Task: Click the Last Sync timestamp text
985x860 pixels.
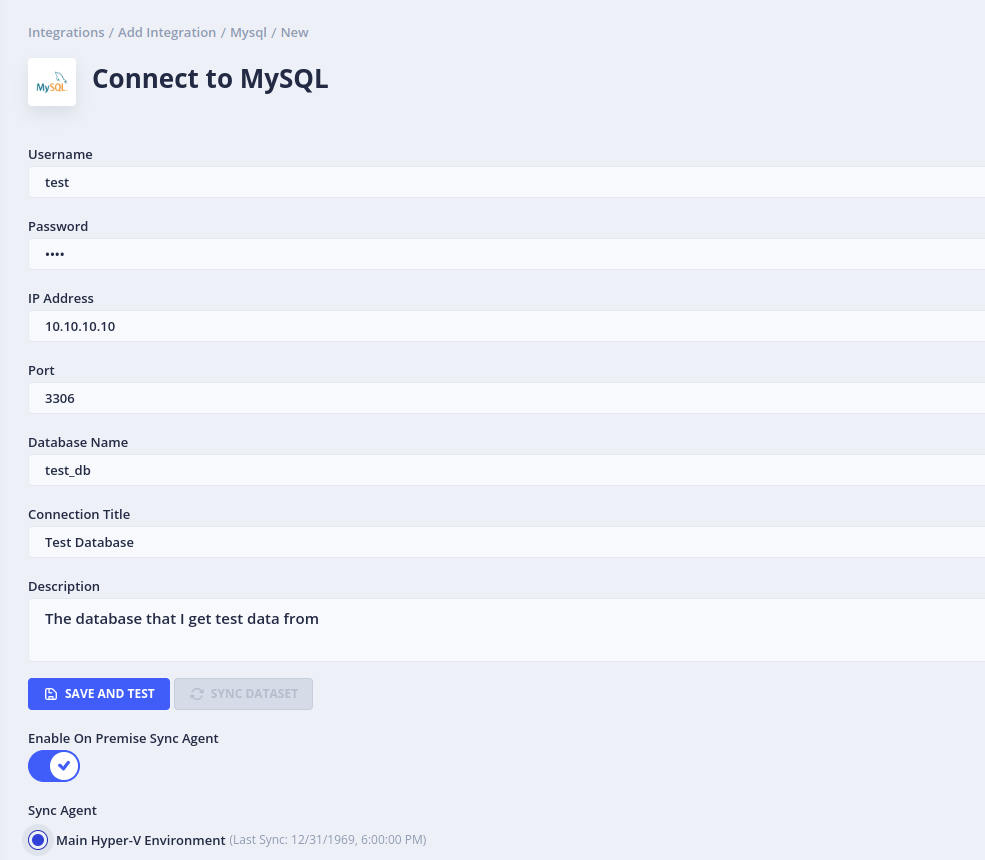Action: [328, 840]
